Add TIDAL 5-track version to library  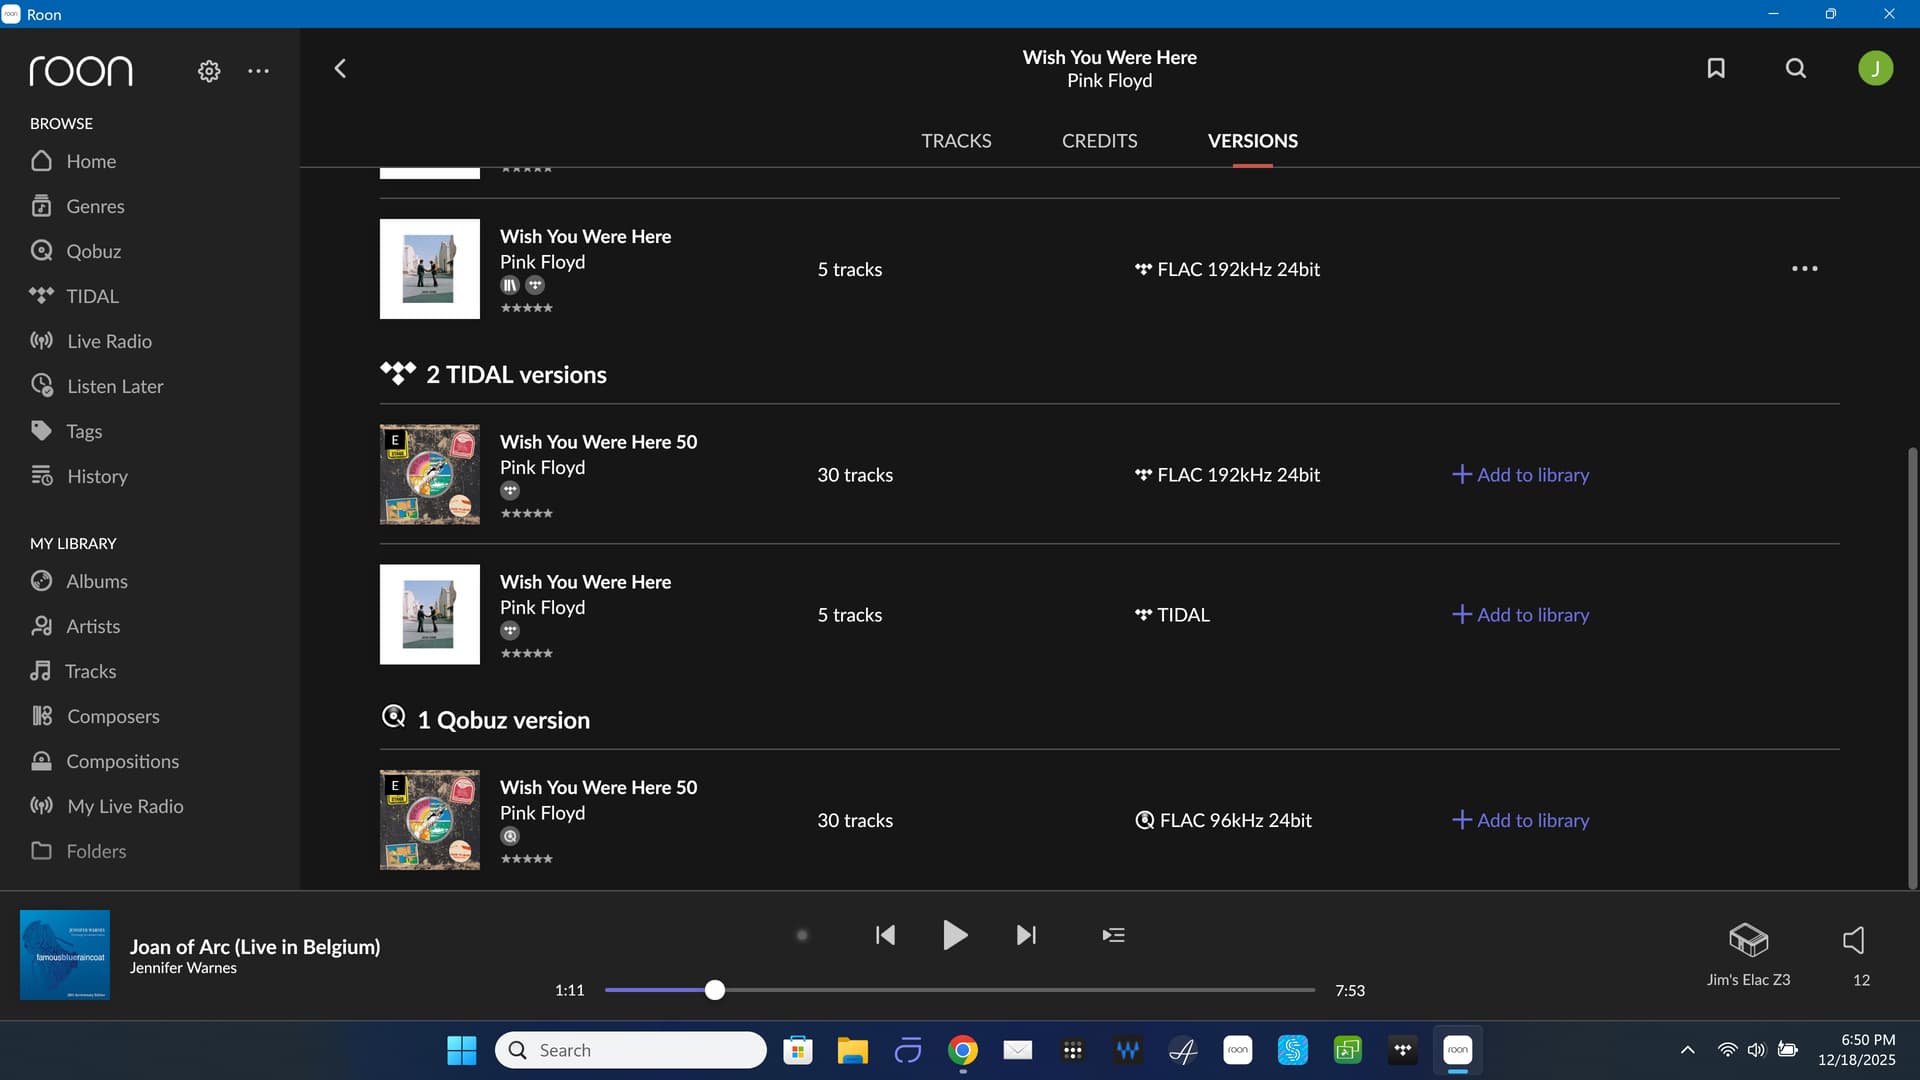click(1520, 615)
